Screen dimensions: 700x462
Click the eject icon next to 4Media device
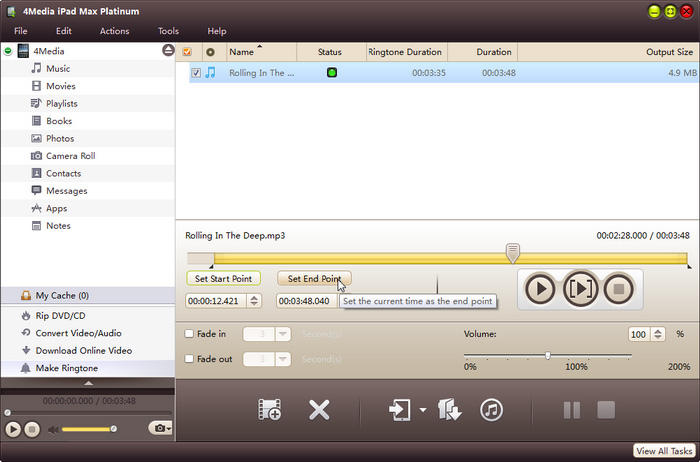[168, 51]
